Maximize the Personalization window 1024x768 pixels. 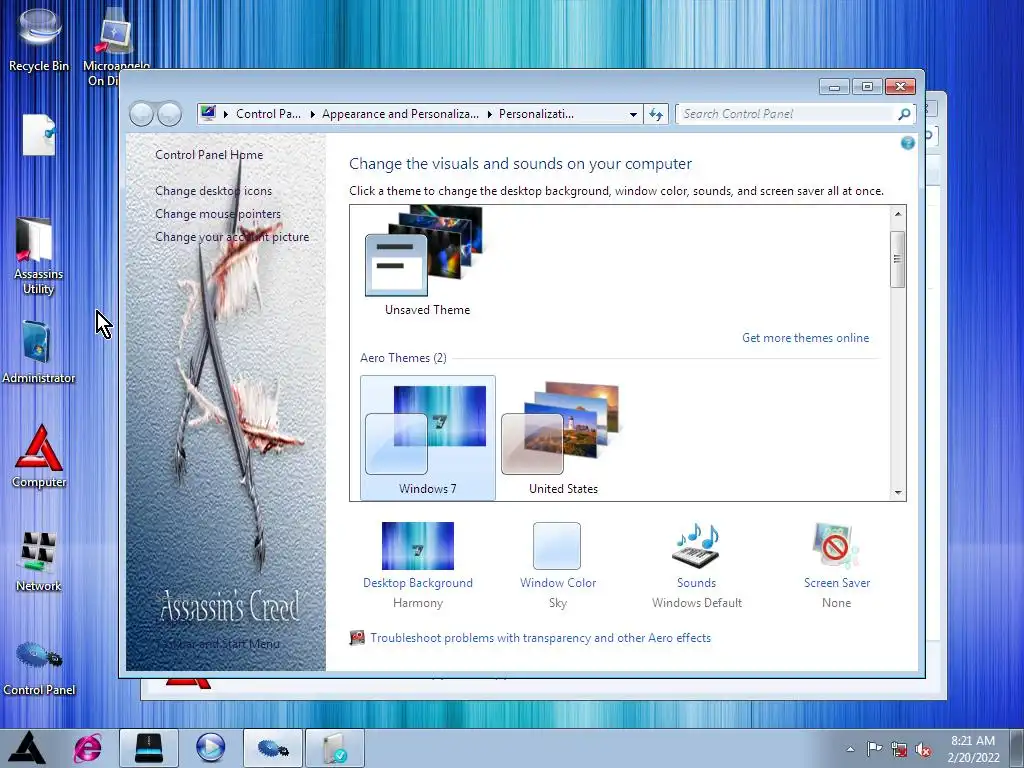click(867, 86)
